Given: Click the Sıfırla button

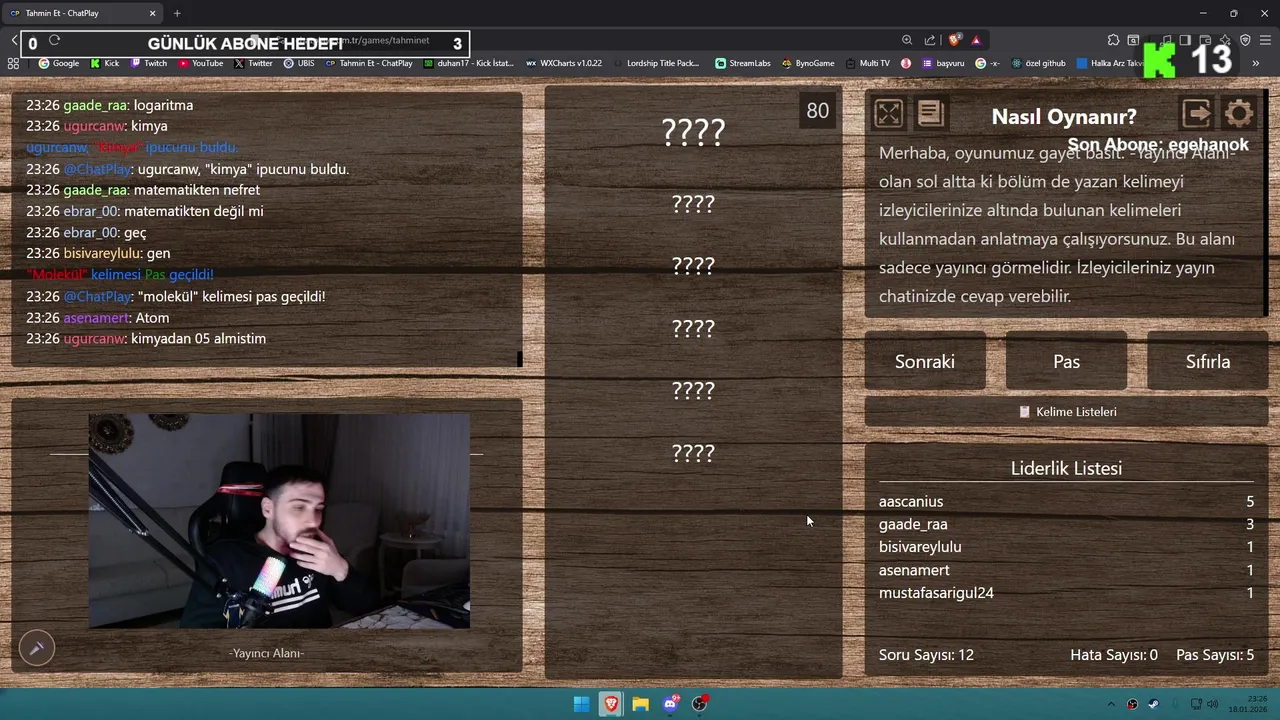Looking at the screenshot, I should coord(1208,362).
